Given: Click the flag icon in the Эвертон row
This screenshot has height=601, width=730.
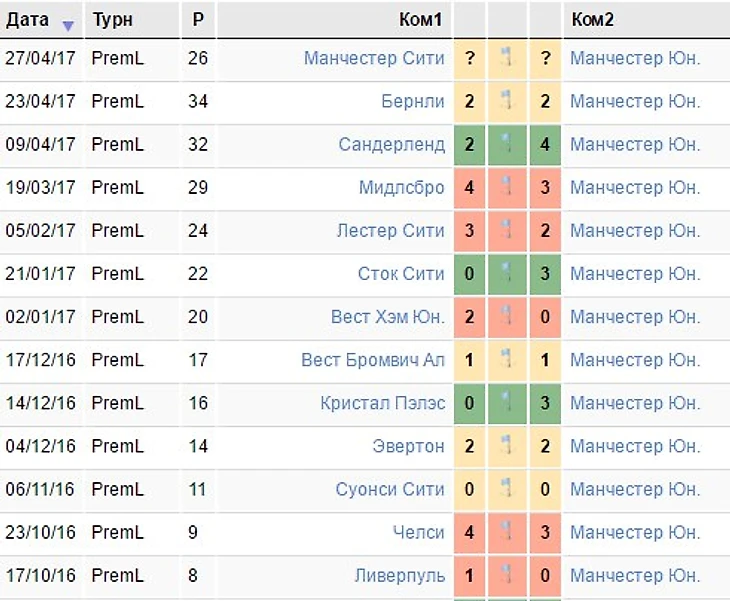Looking at the screenshot, I should coord(507,446).
